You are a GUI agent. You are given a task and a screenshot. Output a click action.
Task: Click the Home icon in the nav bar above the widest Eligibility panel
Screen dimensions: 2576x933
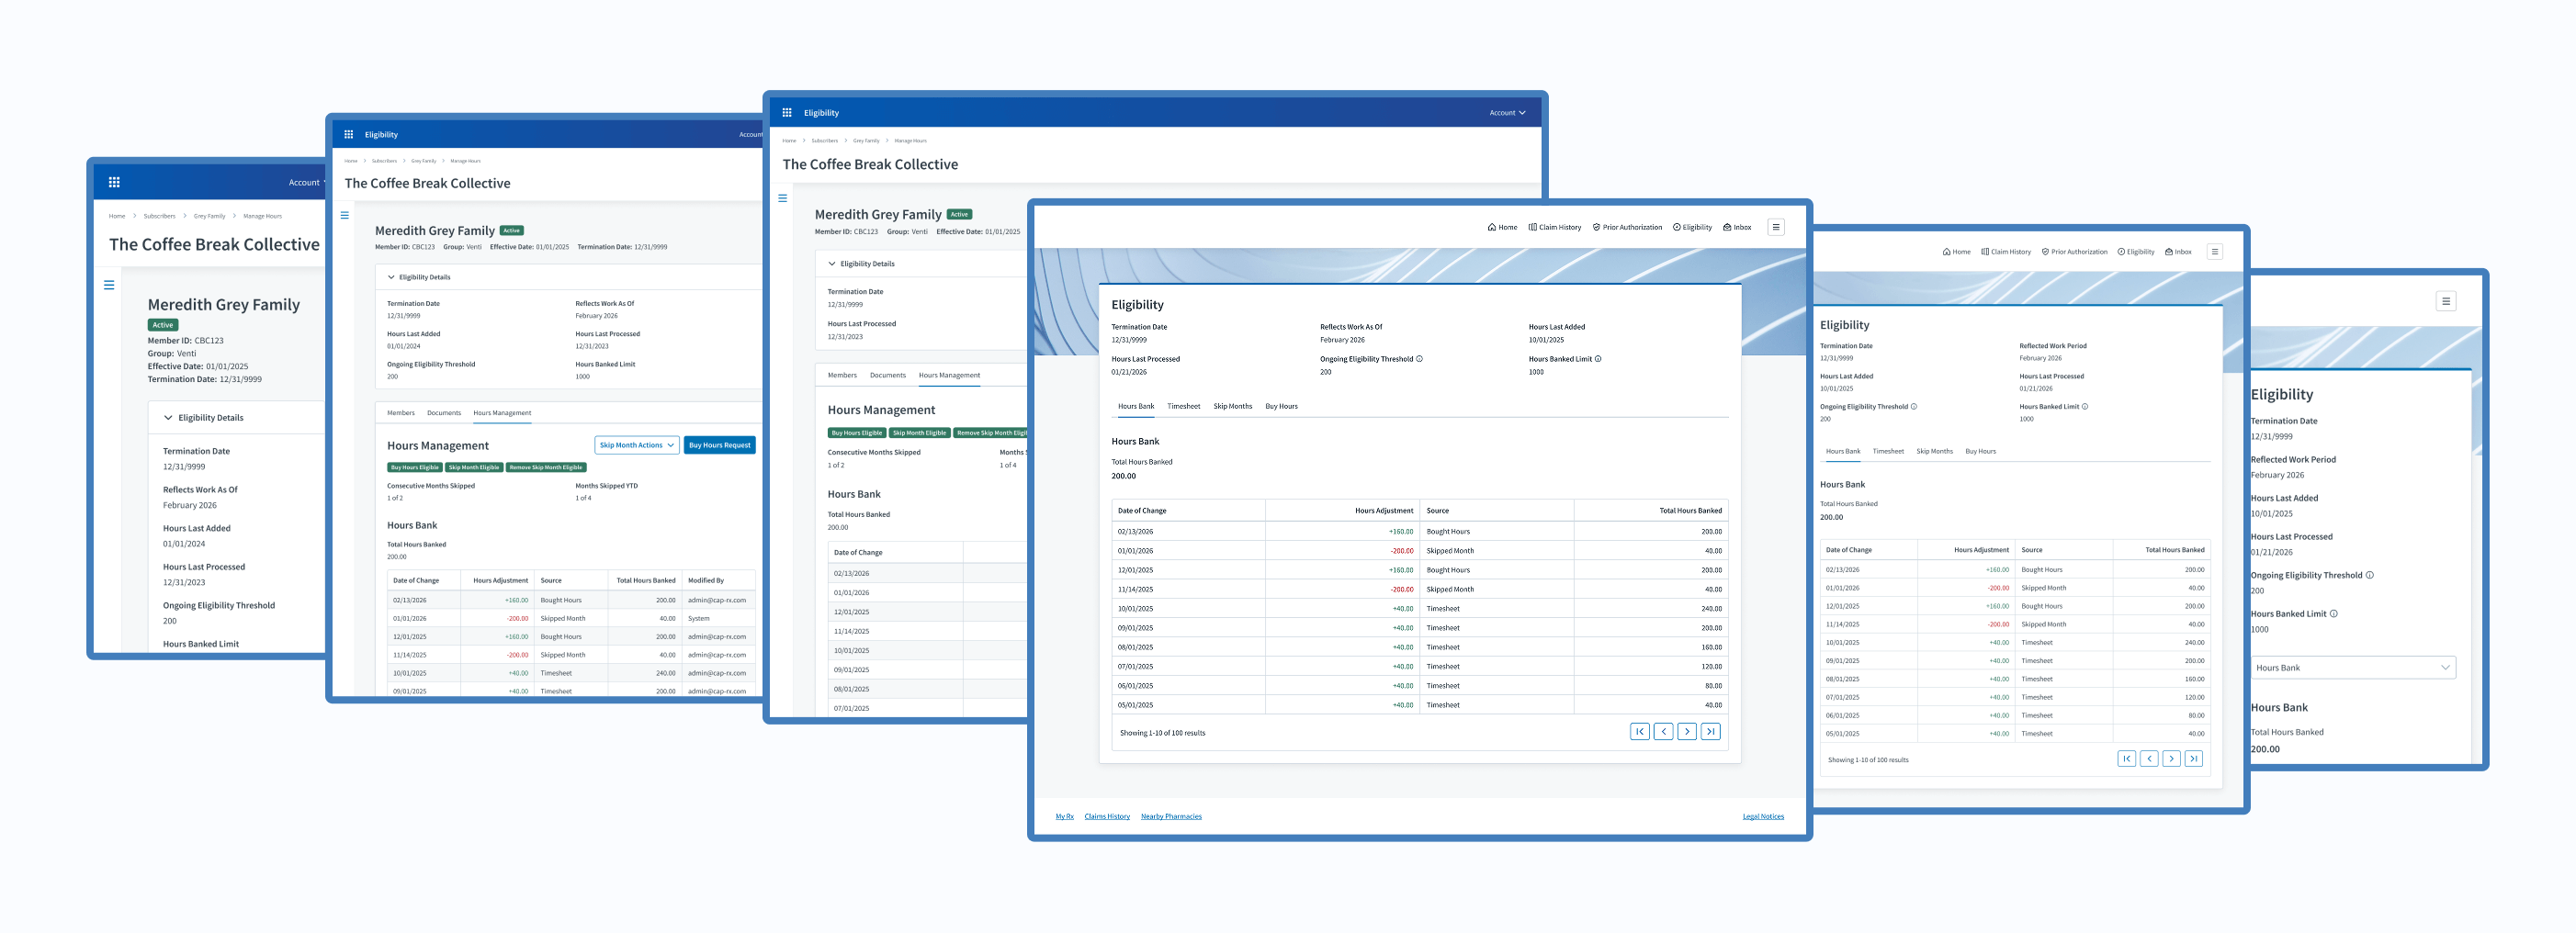pos(1492,227)
